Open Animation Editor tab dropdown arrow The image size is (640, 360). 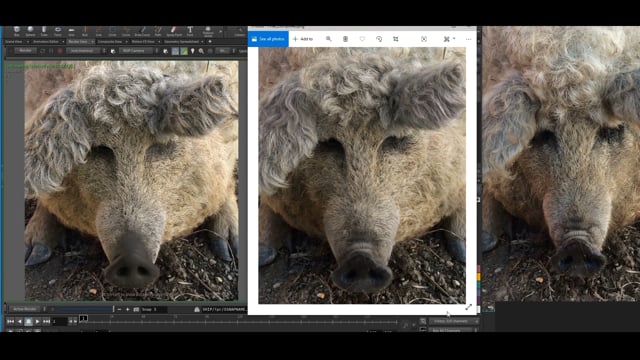coord(63,42)
